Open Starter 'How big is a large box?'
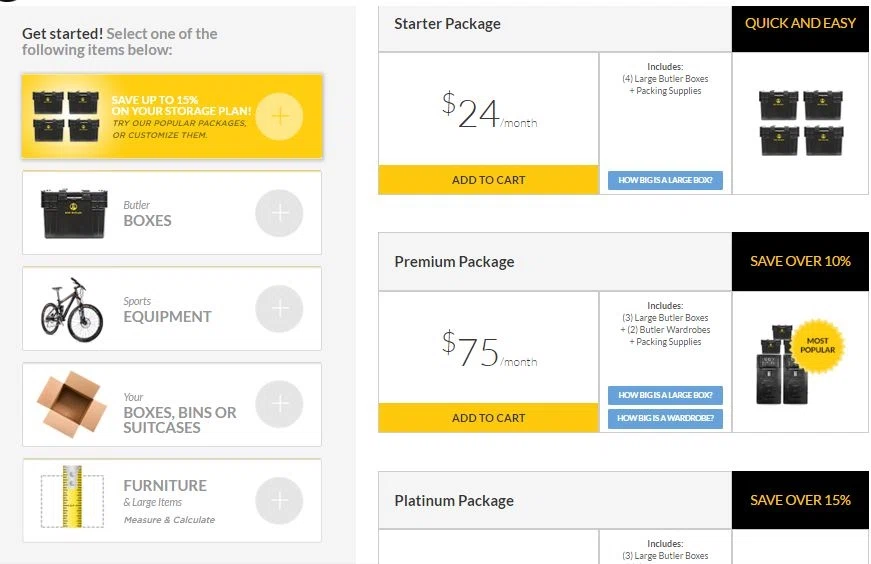The height and width of the screenshot is (564, 871). point(665,180)
